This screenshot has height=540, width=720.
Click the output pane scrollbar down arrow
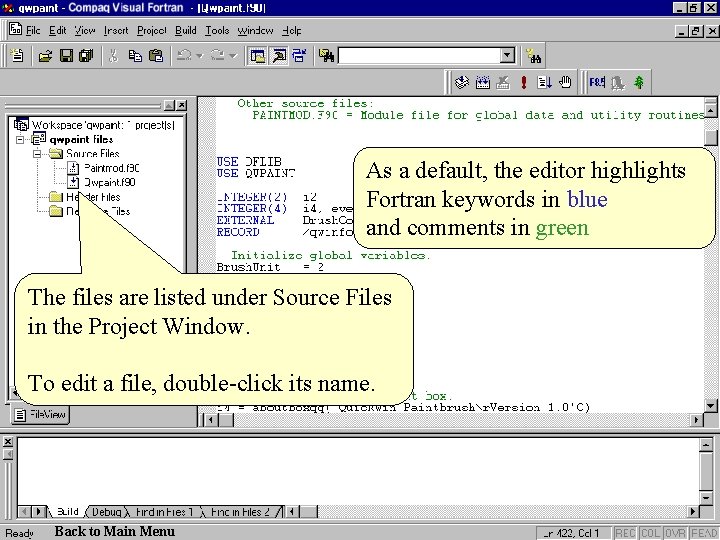(706, 498)
